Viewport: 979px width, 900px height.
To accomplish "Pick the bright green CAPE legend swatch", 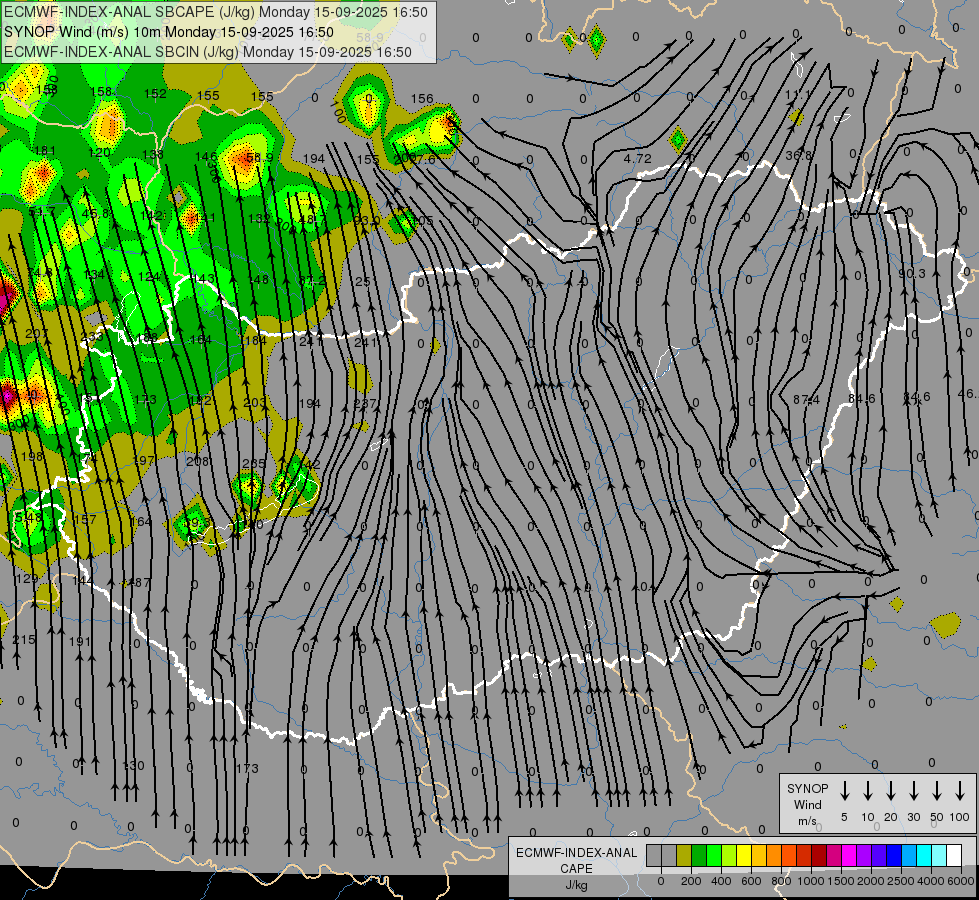I will (x=714, y=855).
